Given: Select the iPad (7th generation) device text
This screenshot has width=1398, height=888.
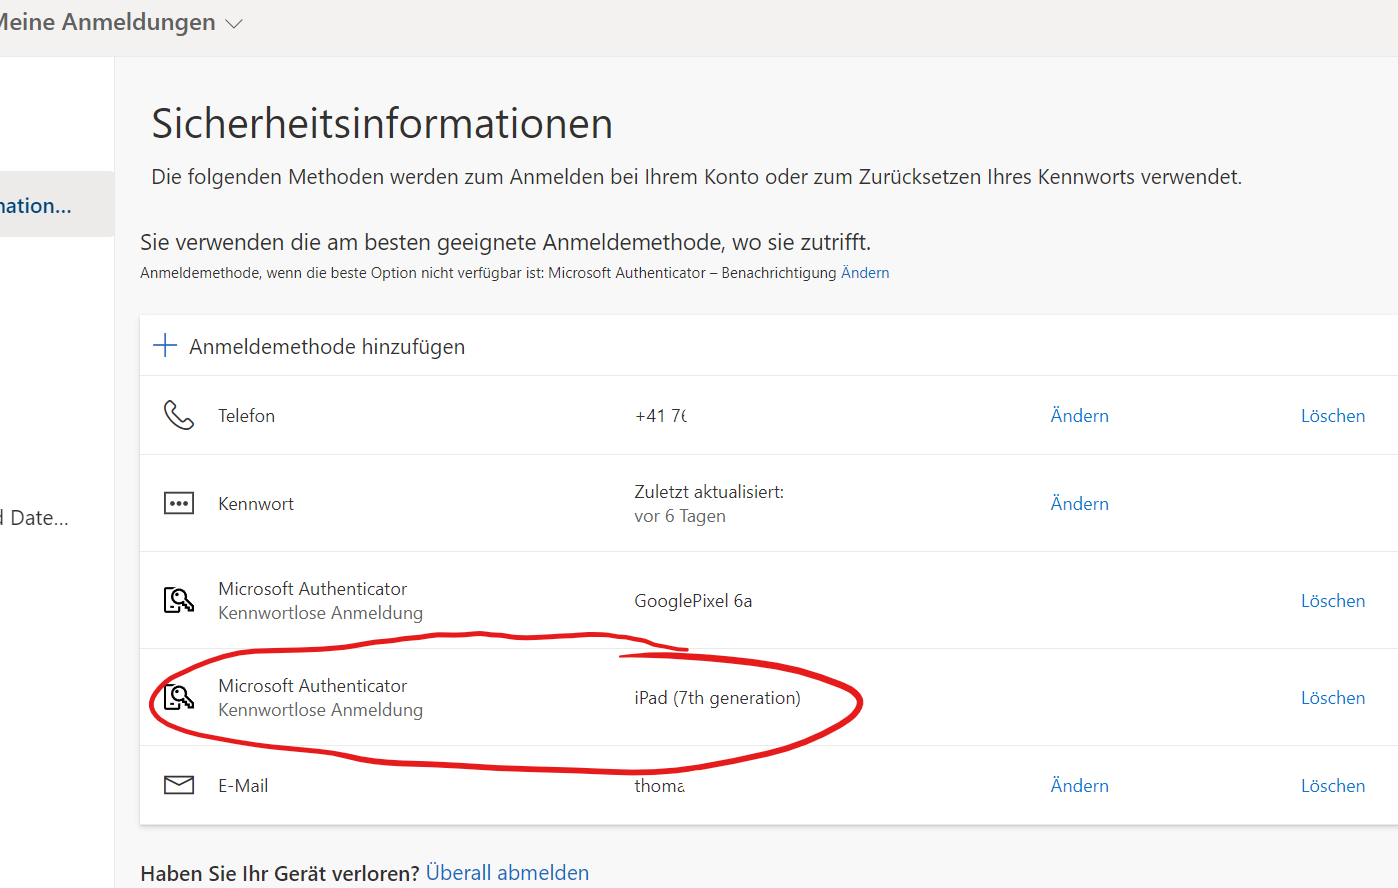Looking at the screenshot, I should point(717,698).
